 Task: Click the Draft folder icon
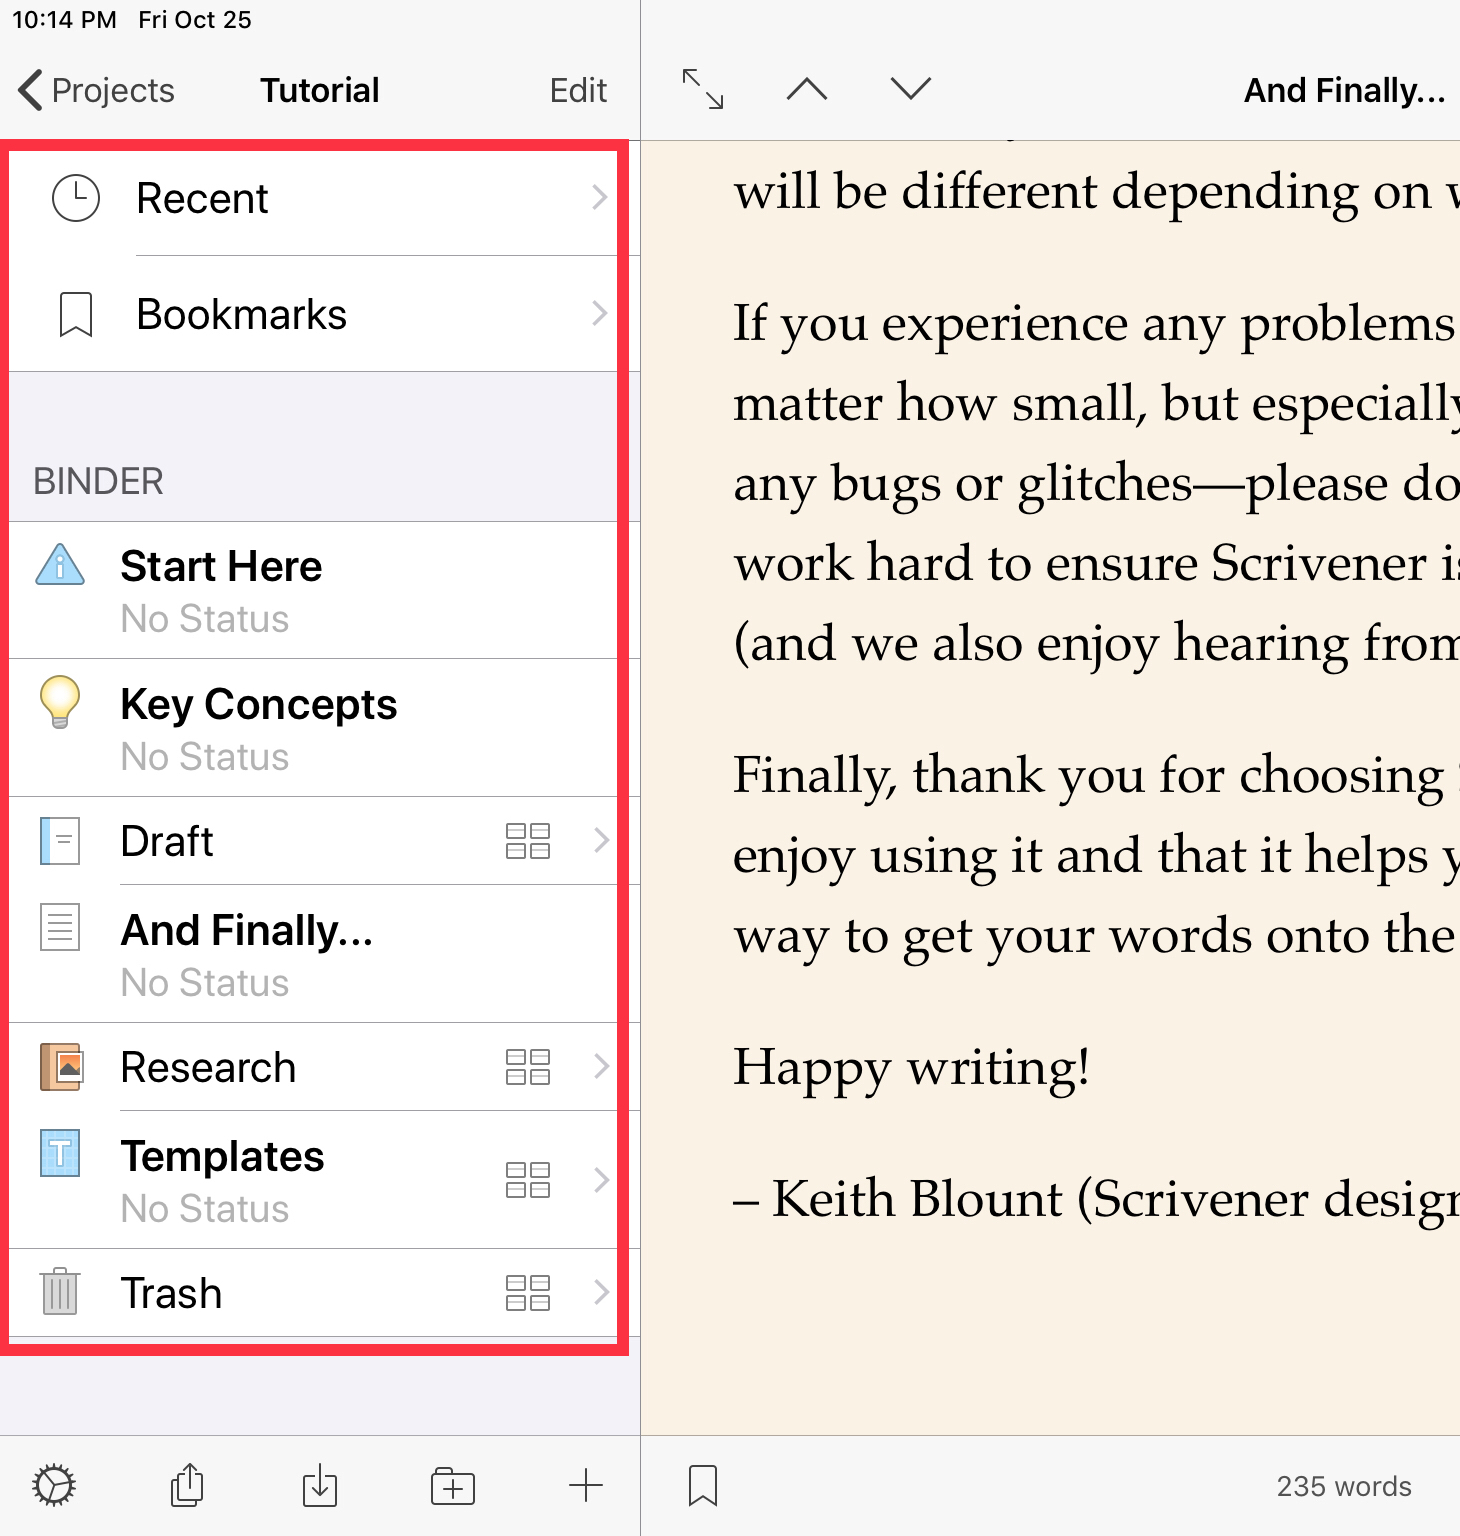[x=60, y=840]
